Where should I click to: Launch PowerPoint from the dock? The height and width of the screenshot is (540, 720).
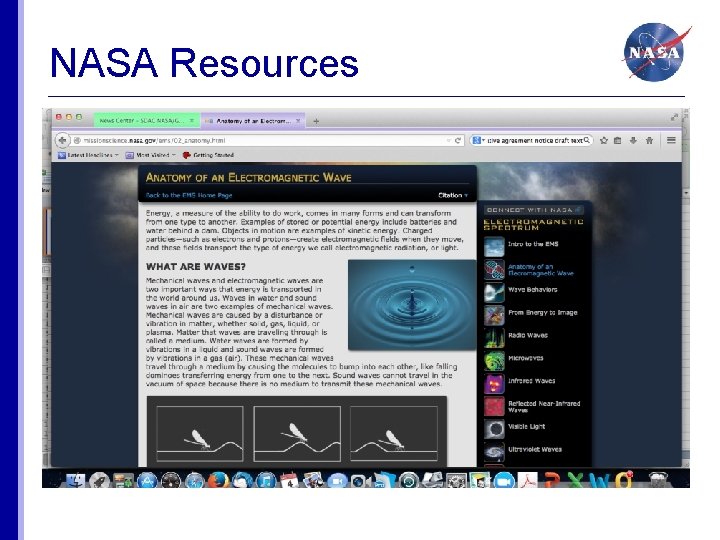[552, 480]
